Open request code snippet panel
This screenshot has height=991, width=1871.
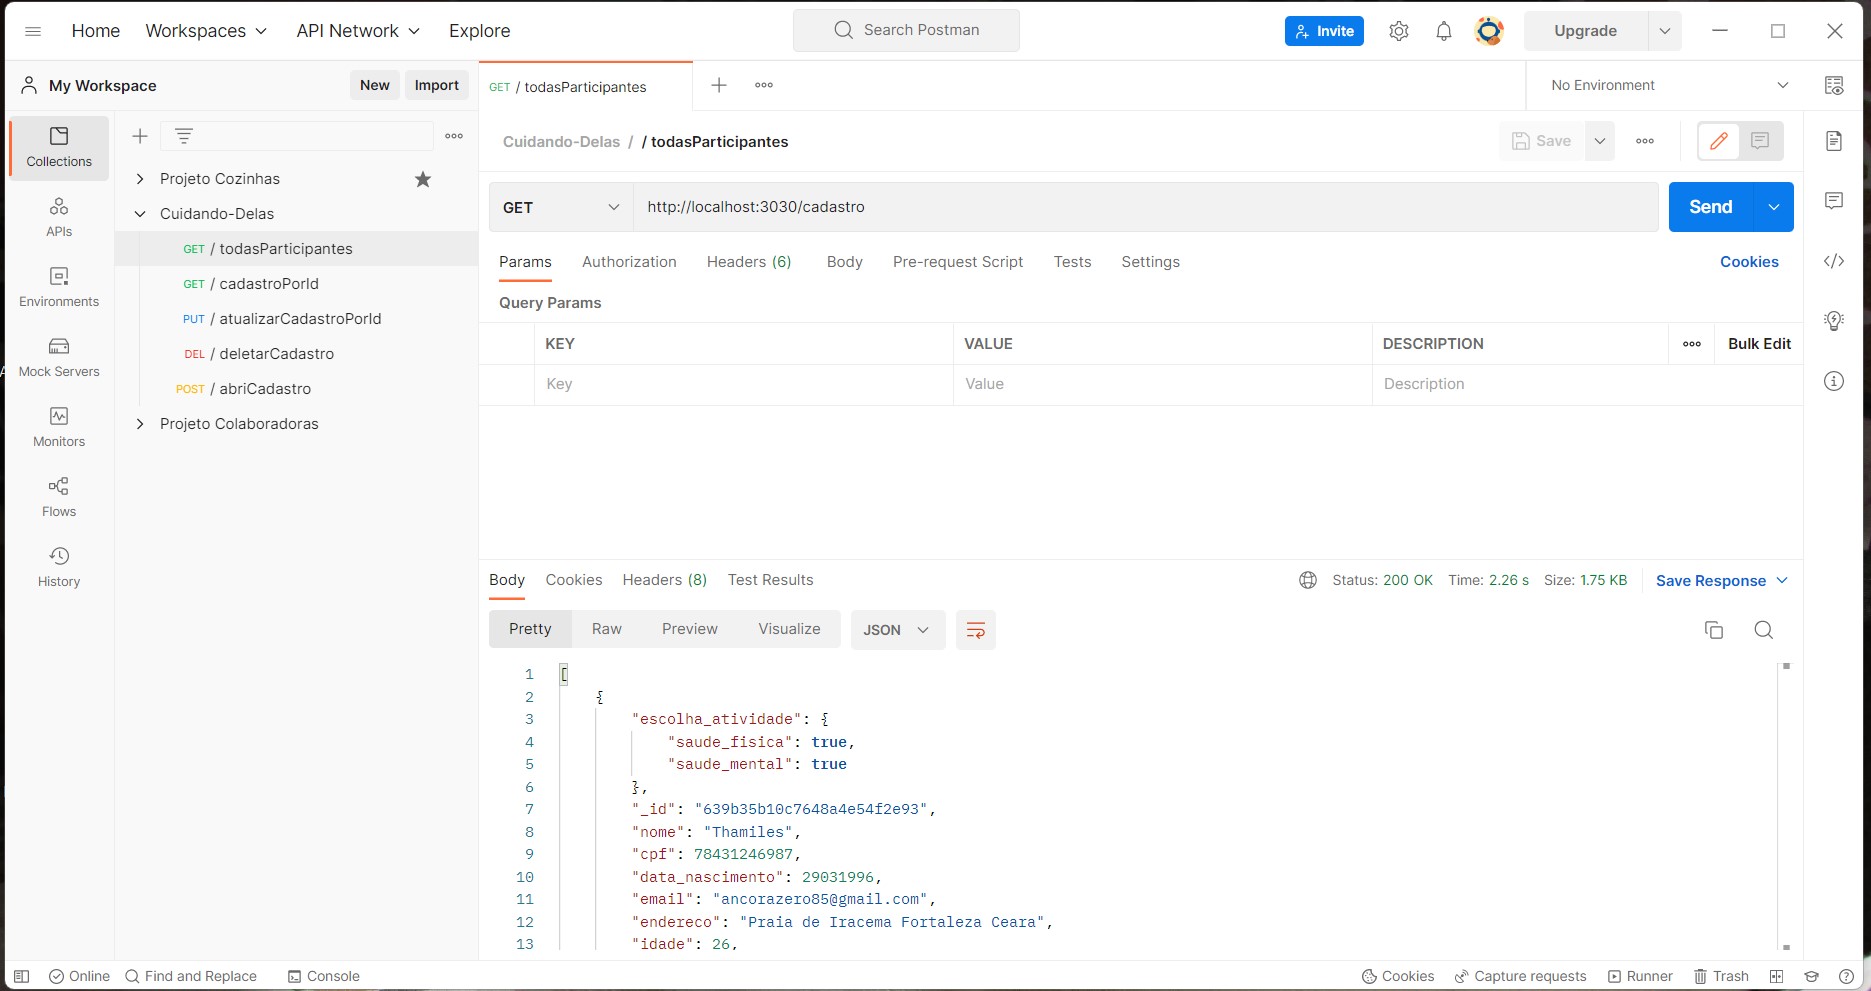point(1834,261)
